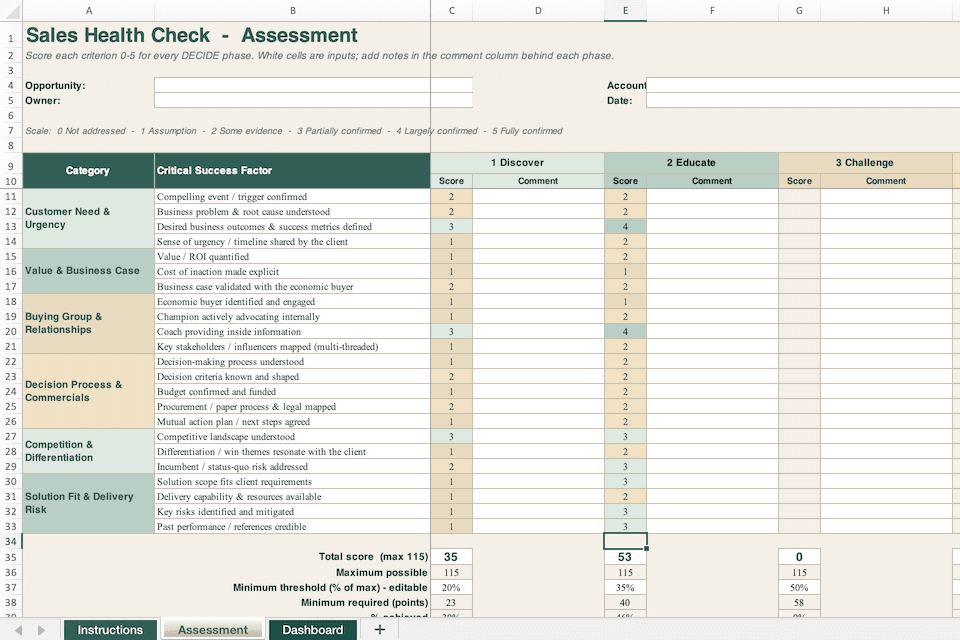Click the Account input field
This screenshot has width=960, height=640.
[803, 85]
